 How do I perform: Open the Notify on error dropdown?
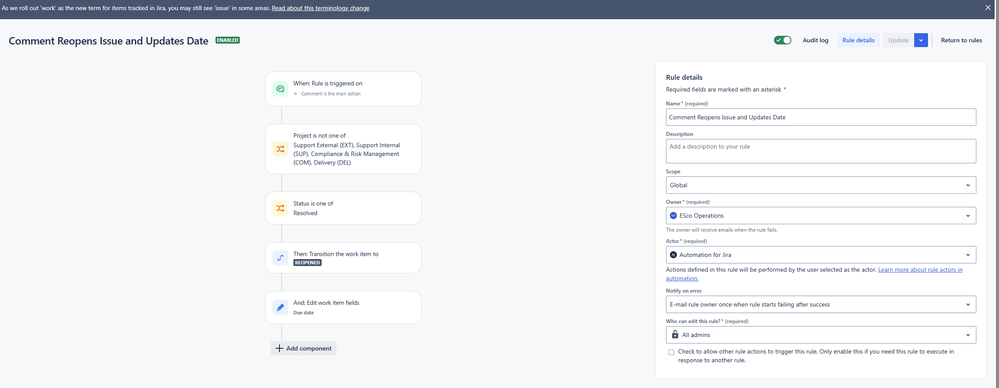click(821, 305)
